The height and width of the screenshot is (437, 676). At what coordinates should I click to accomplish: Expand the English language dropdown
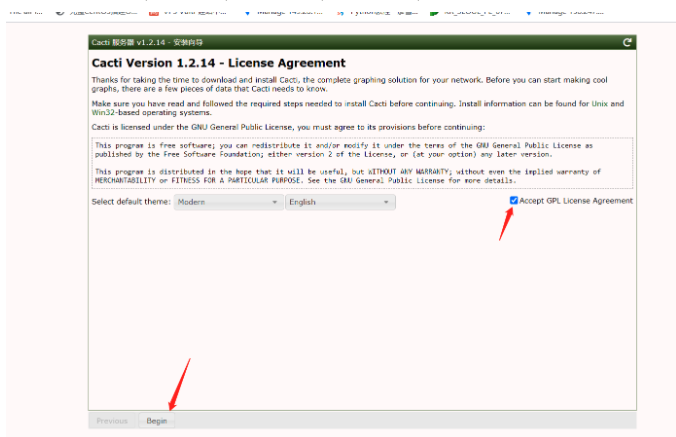click(340, 202)
